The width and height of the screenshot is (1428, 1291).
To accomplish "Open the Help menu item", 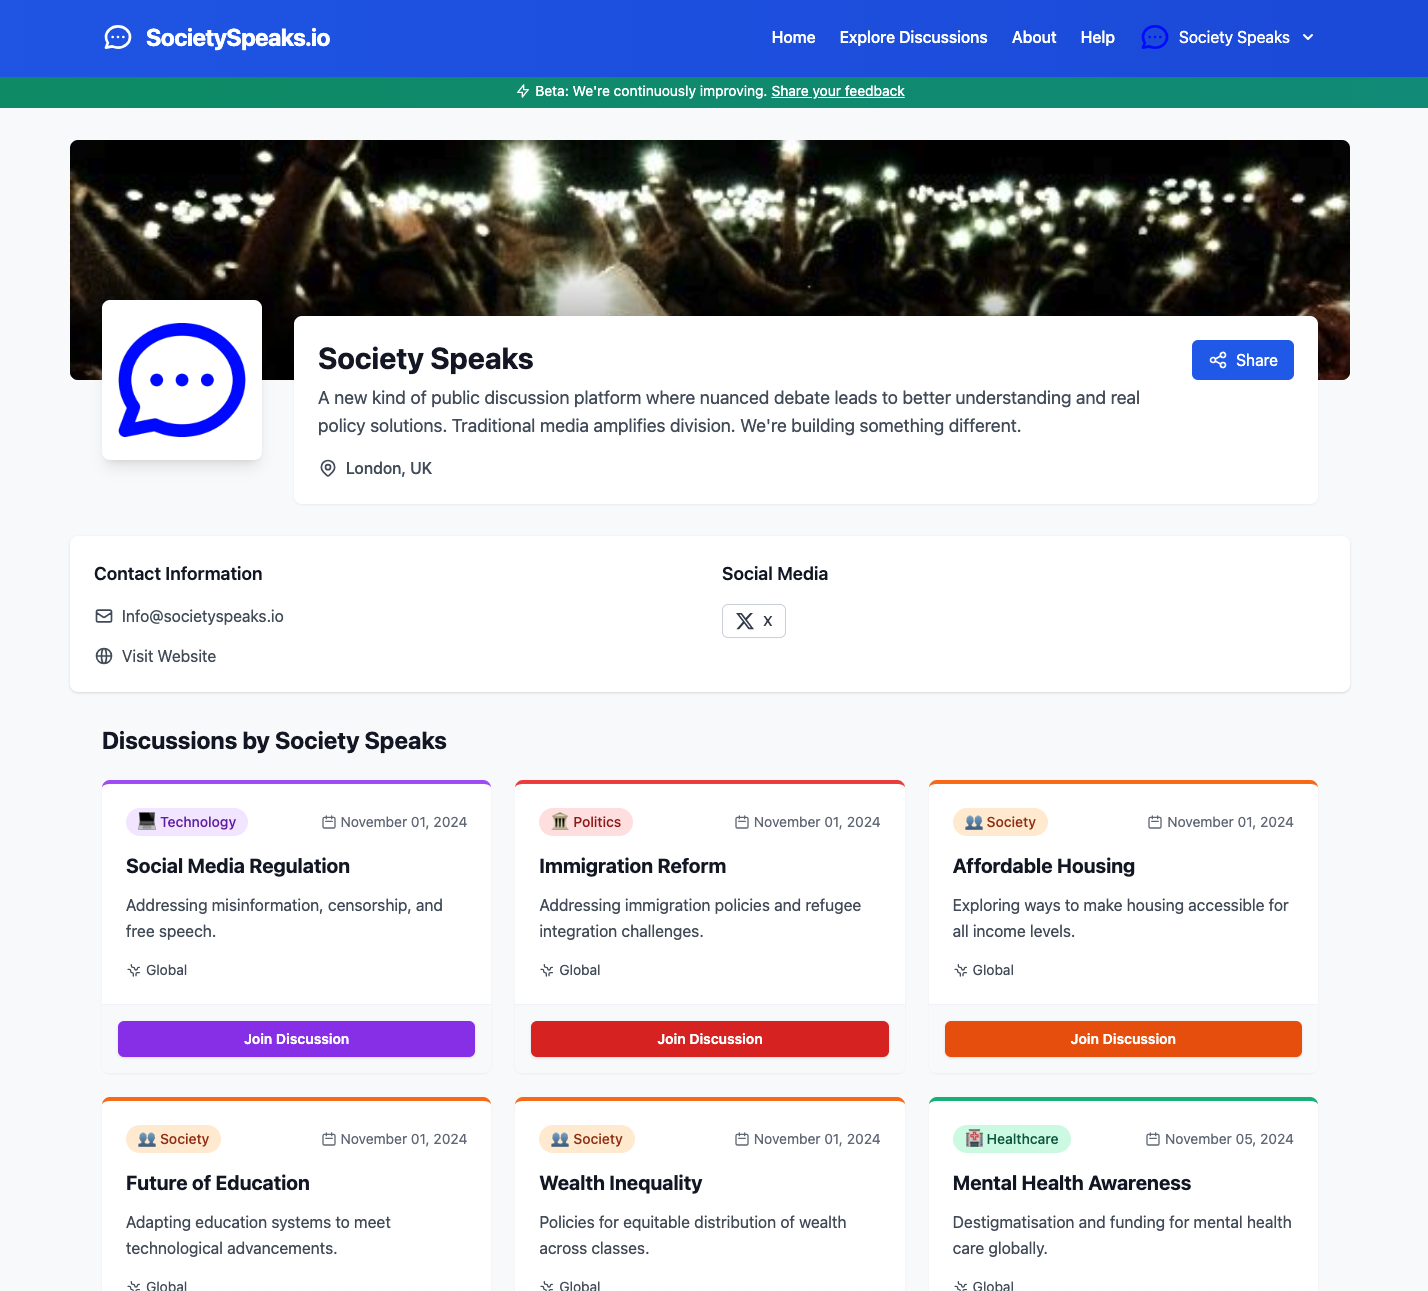I will coord(1097,38).
